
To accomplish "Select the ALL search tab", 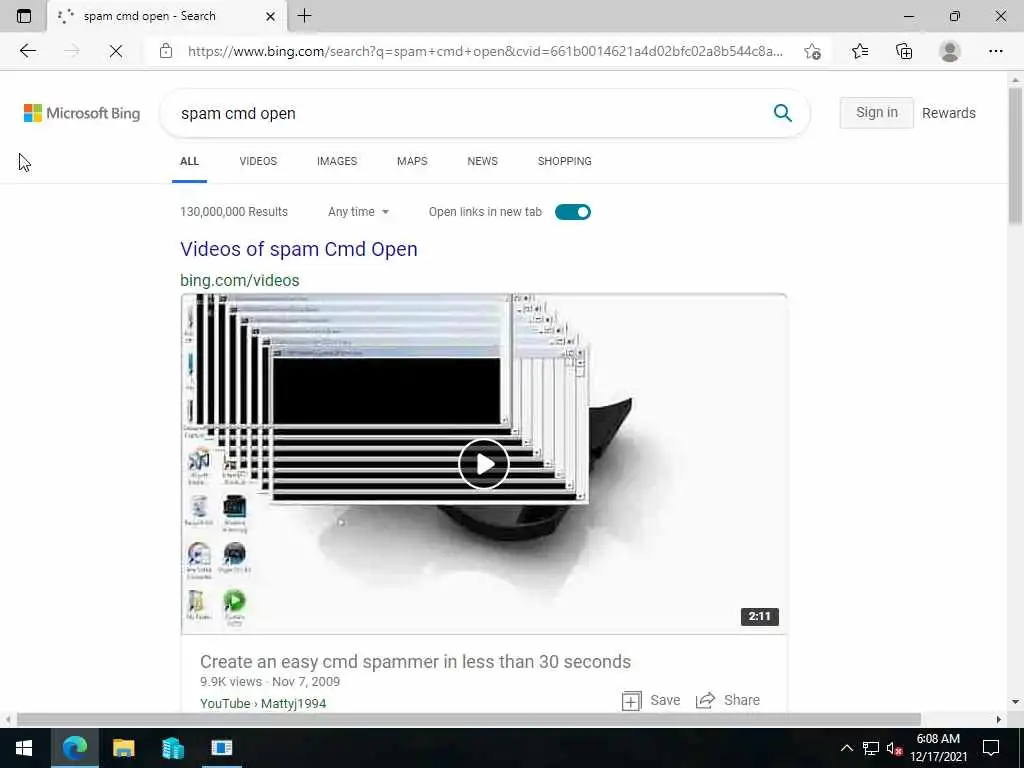I will point(189,161).
